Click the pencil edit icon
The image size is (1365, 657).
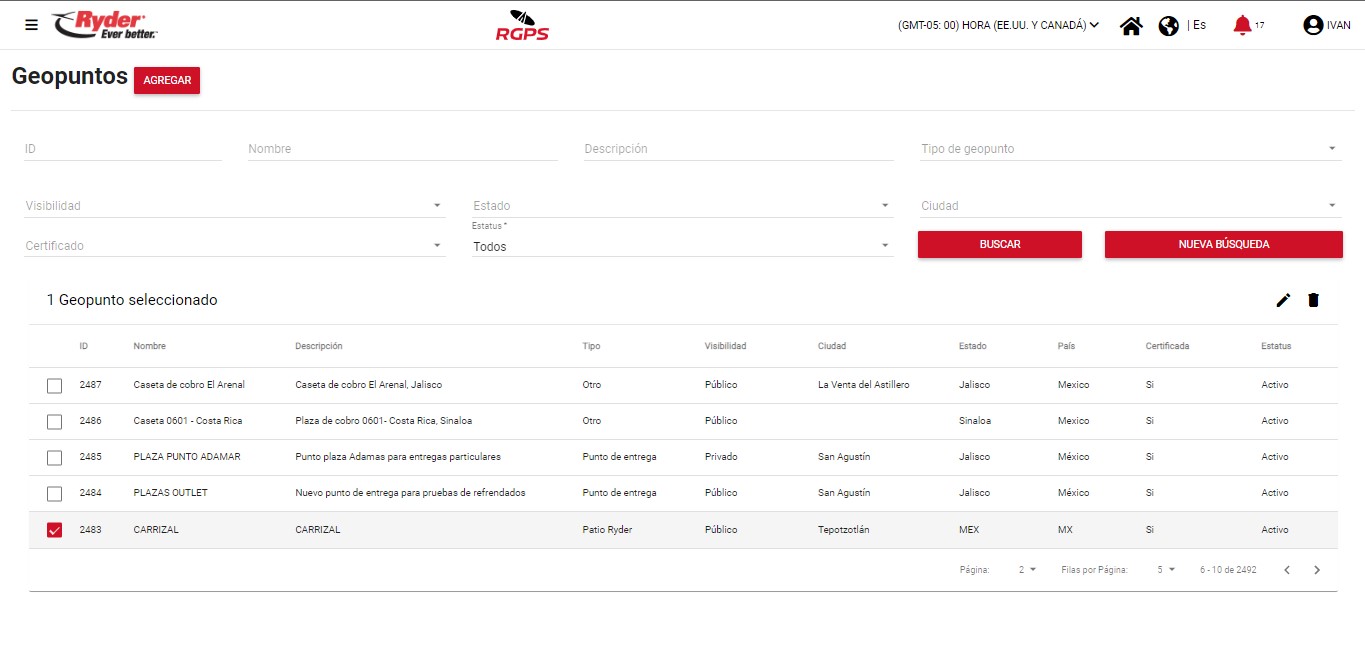1283,300
